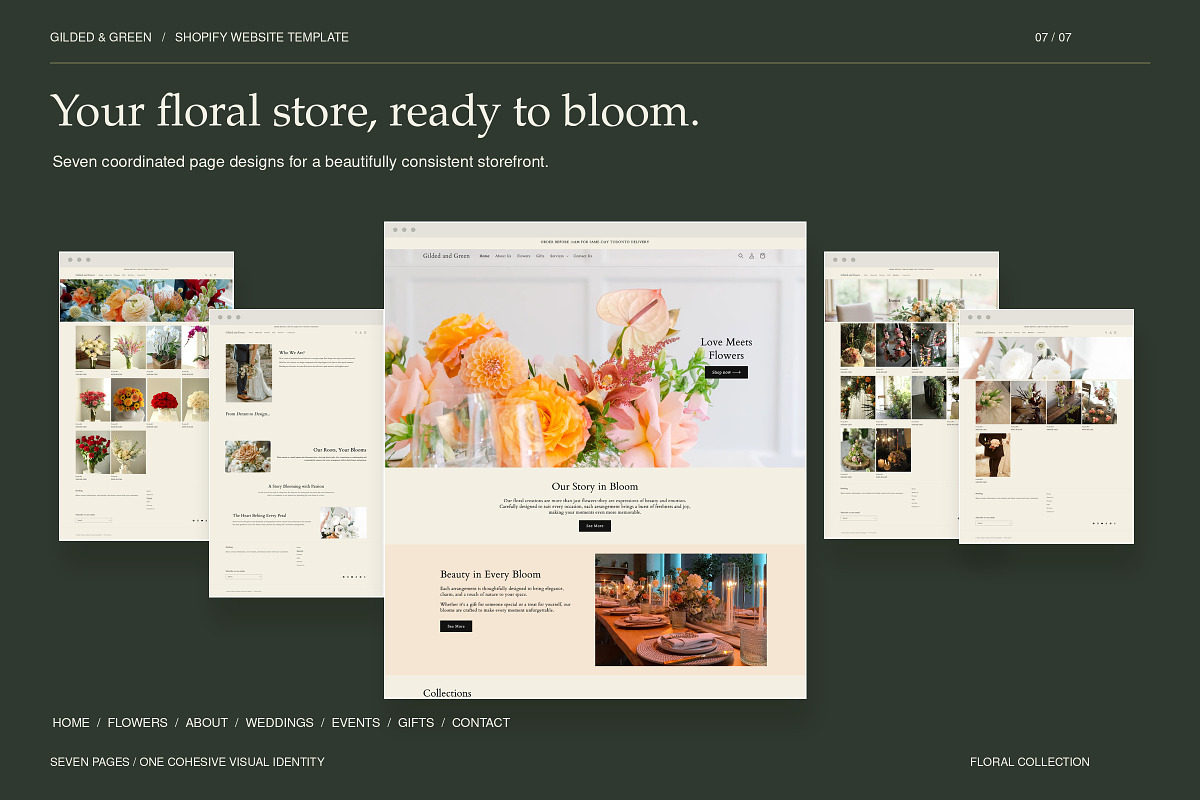Click the peach bouquet image beside Our Roots
This screenshot has width=1200, height=800.
(248, 456)
